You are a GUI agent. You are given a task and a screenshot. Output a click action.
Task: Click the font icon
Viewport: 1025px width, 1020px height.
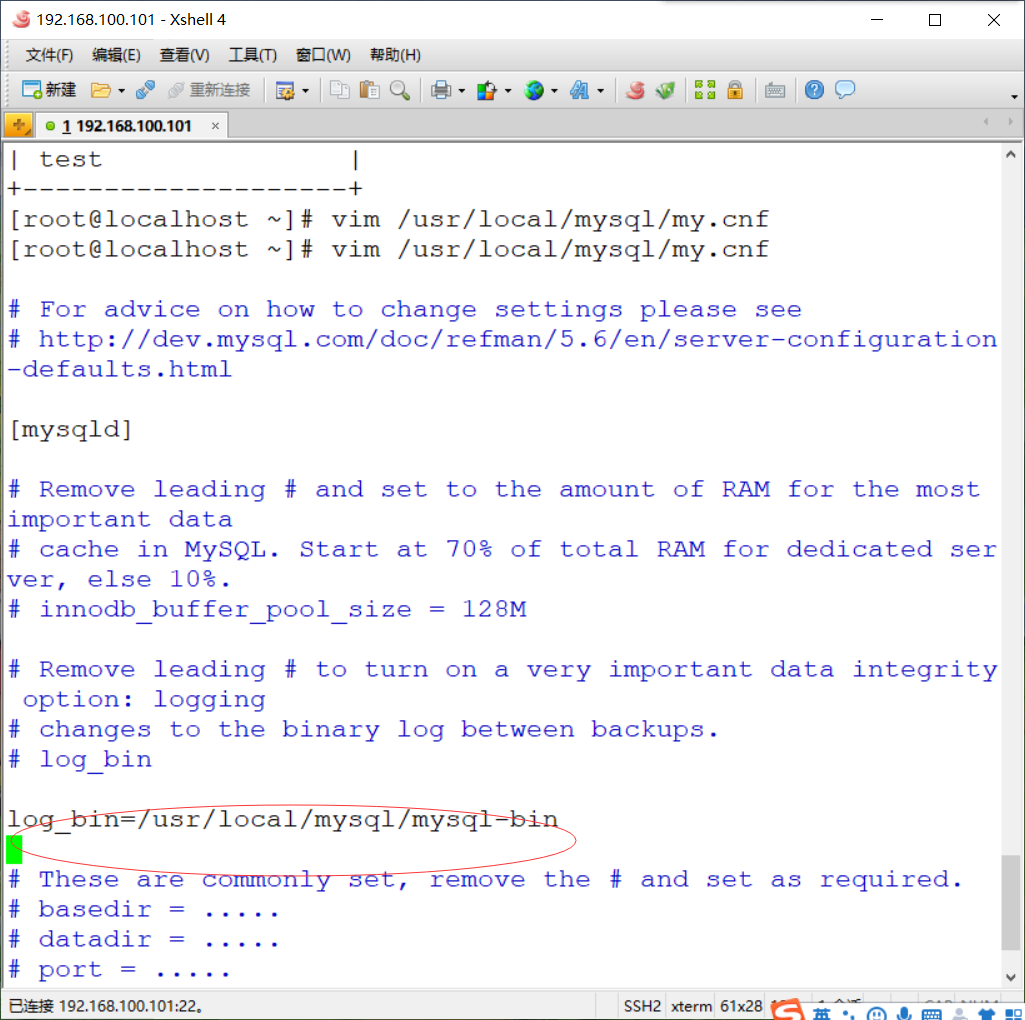point(580,90)
